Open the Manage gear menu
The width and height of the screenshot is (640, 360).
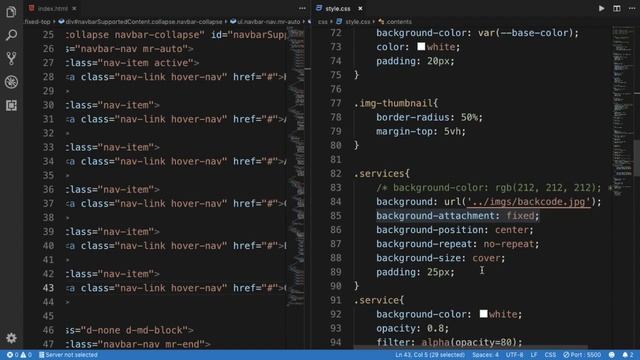(11, 338)
